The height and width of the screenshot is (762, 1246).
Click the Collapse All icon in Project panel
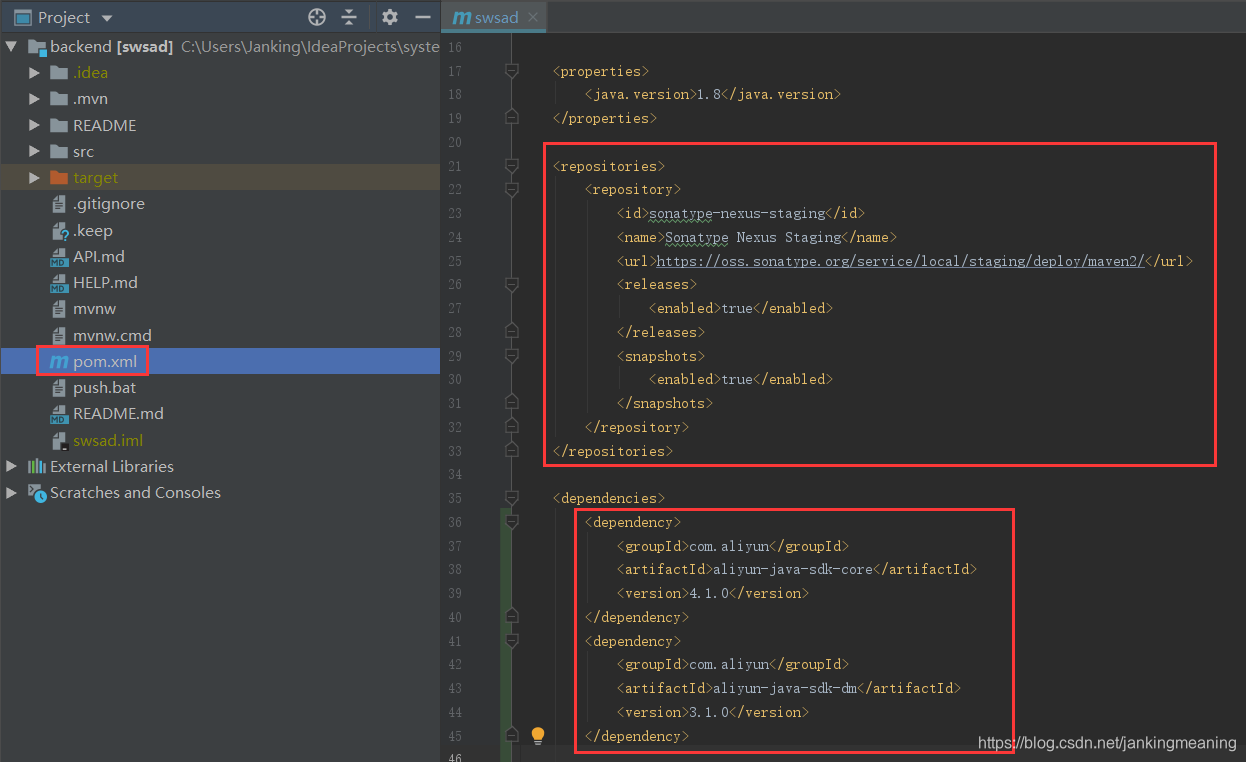(x=349, y=17)
